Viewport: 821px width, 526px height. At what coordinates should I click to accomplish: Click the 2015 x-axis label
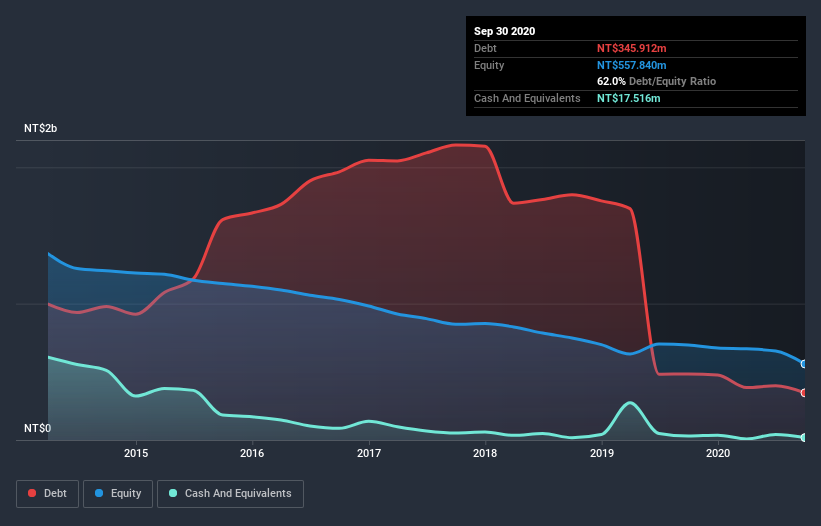click(x=136, y=453)
